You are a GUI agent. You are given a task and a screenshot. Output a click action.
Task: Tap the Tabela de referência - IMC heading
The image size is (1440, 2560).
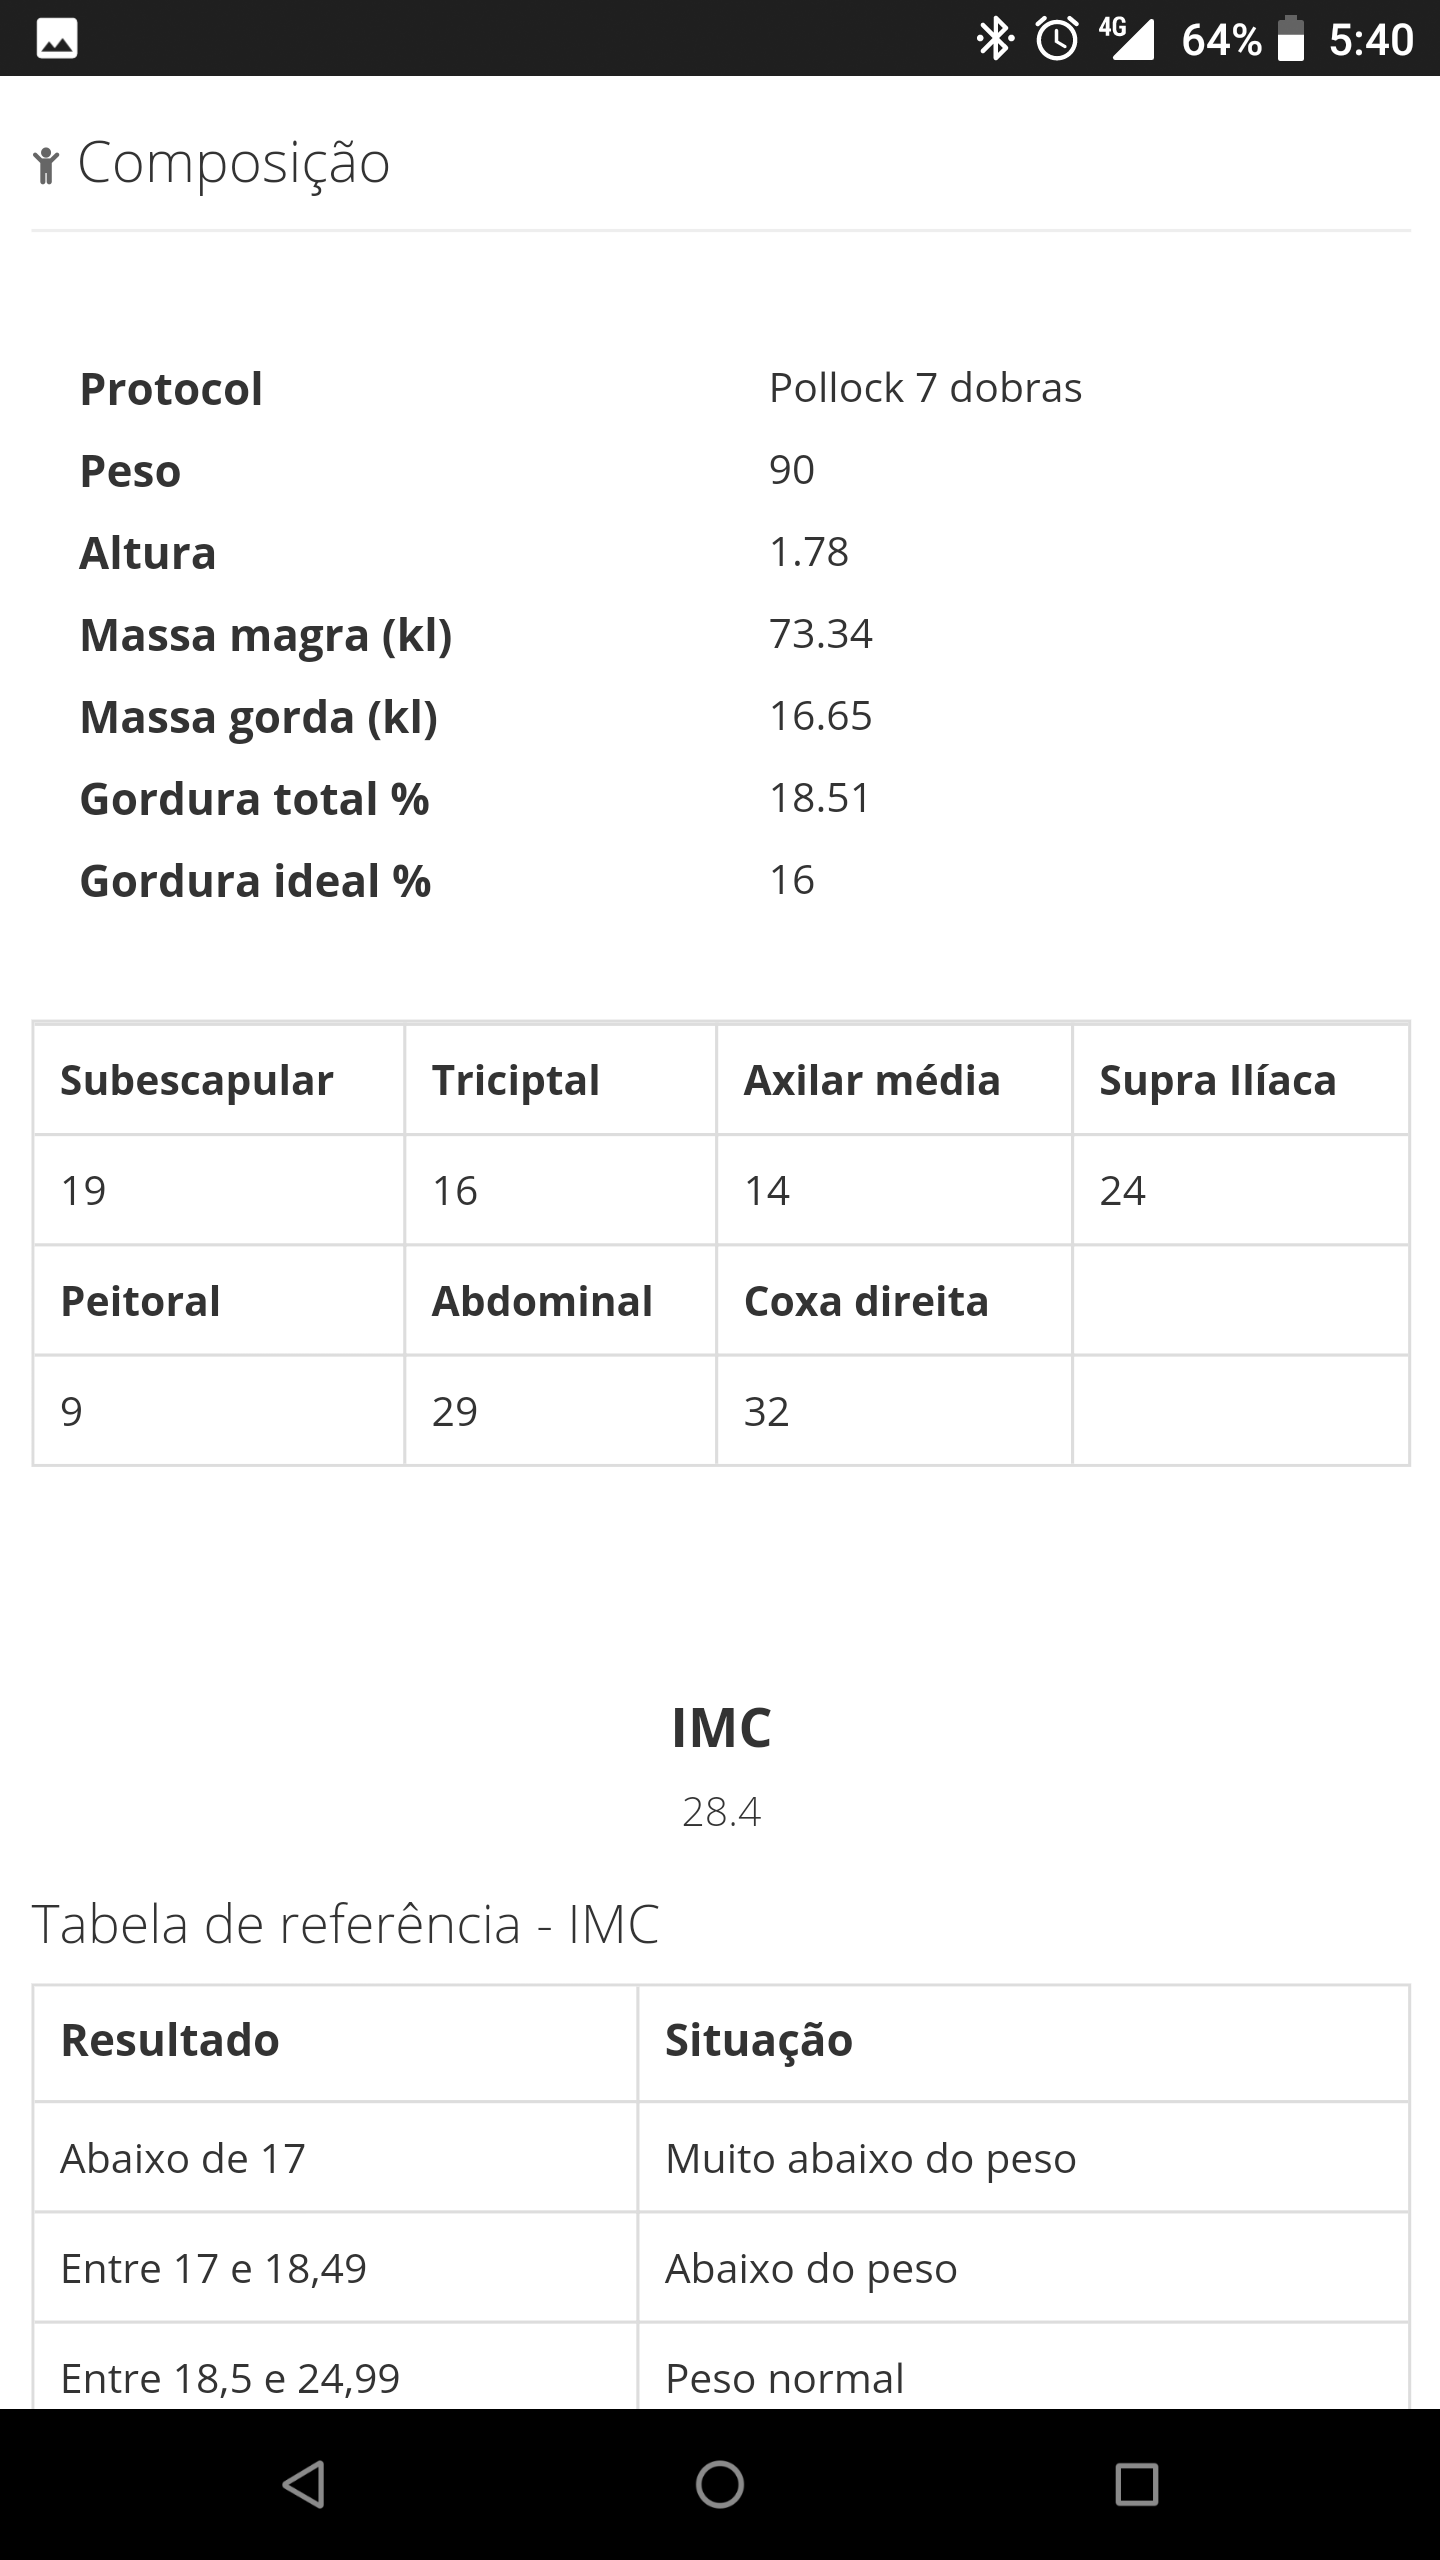pos(346,1924)
